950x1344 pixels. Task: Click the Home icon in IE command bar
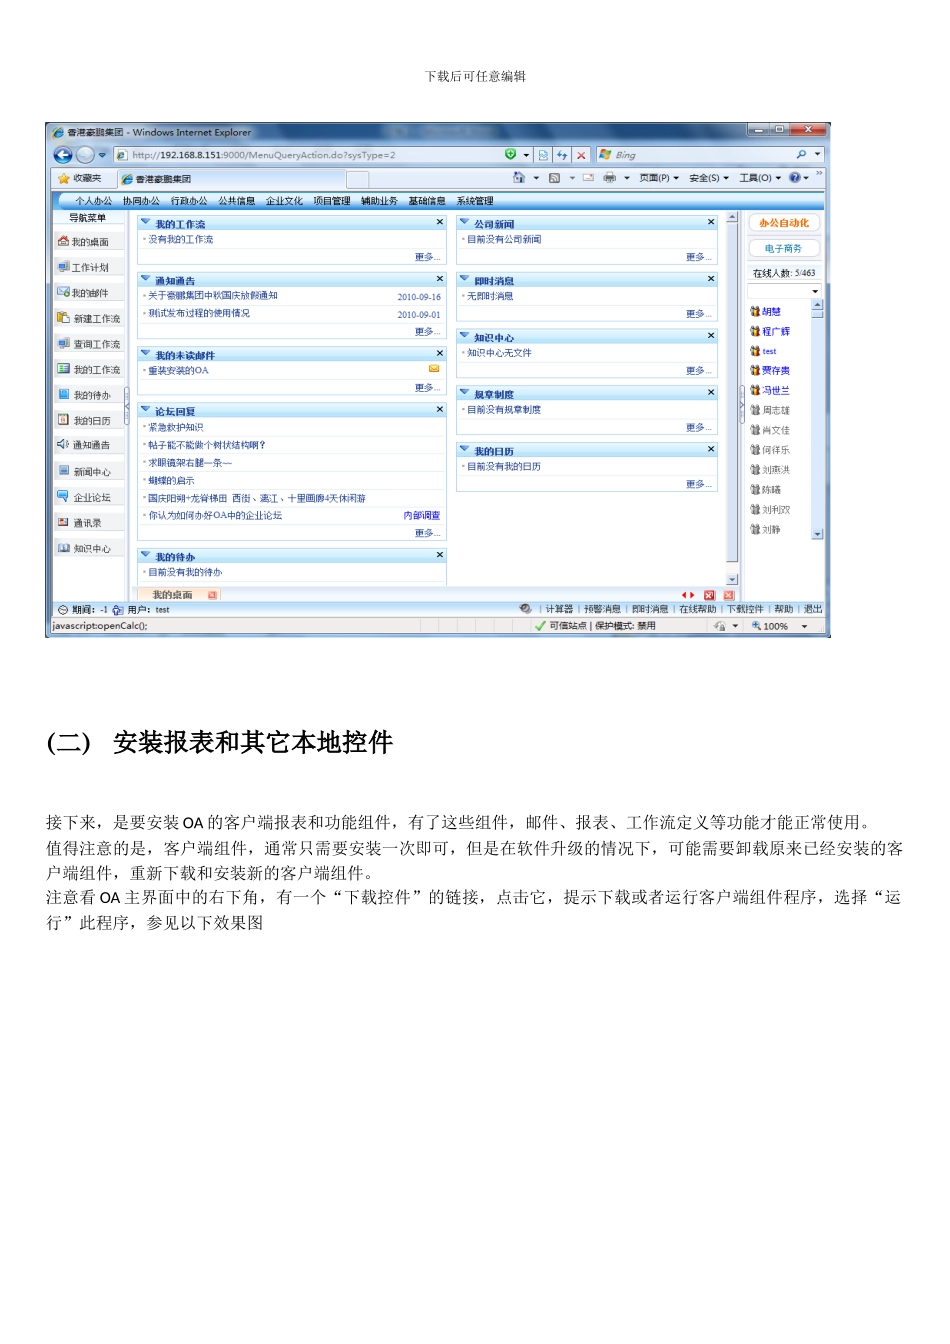pyautogui.click(x=519, y=178)
